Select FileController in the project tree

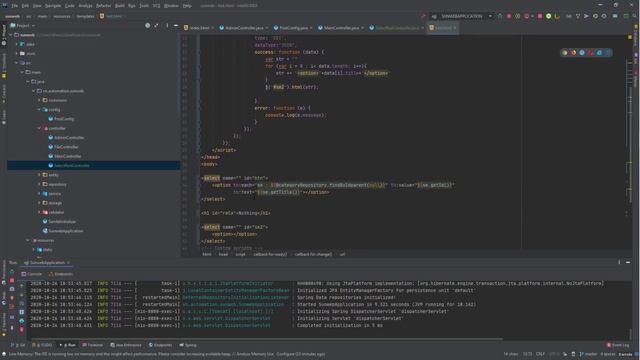(66, 147)
